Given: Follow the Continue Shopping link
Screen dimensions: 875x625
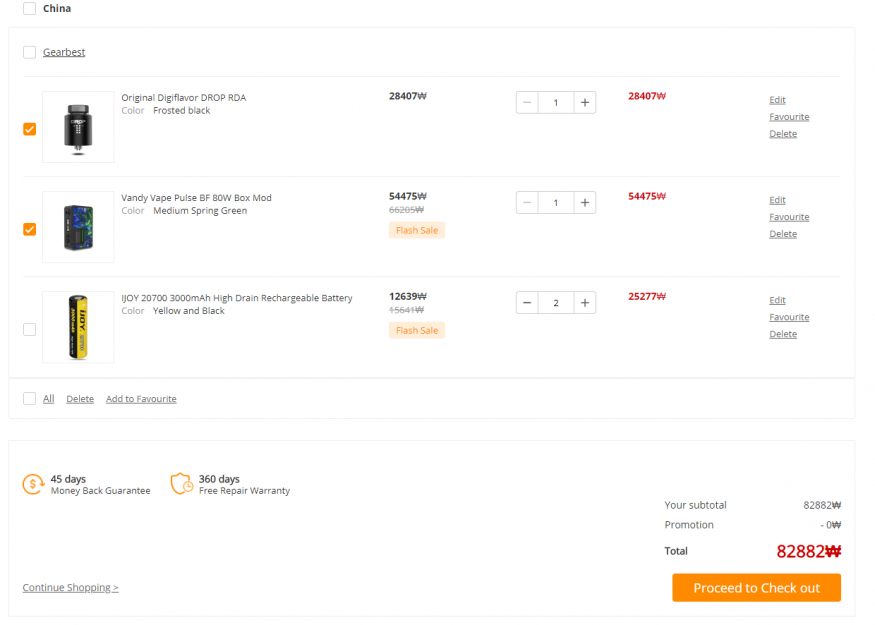Looking at the screenshot, I should coord(70,588).
